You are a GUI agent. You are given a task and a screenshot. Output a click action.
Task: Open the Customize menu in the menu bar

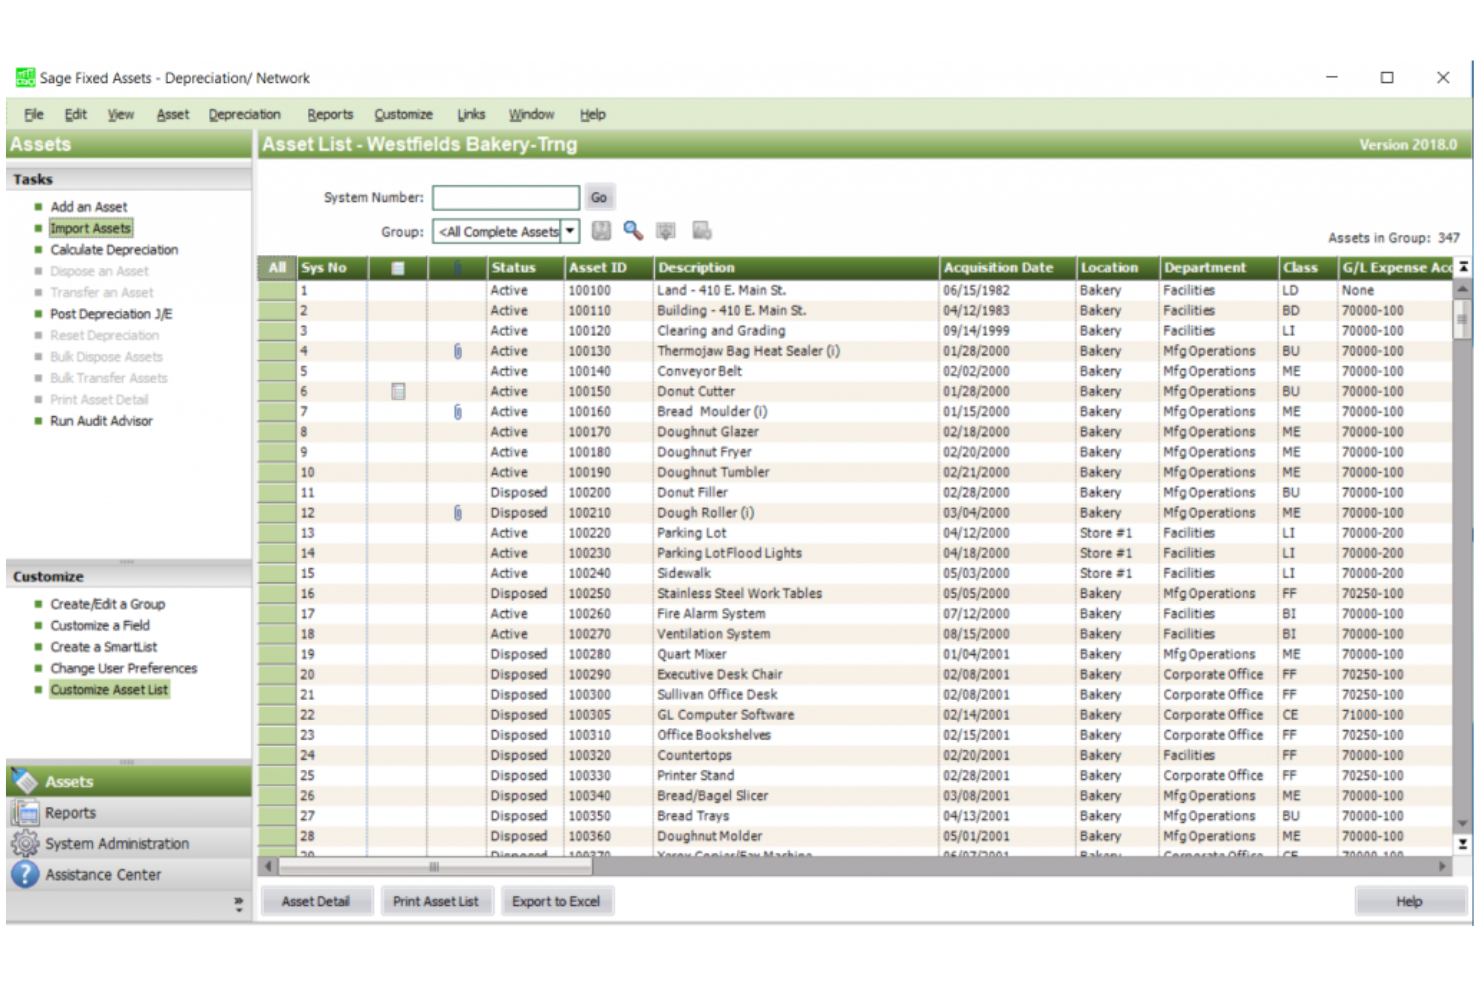point(403,113)
